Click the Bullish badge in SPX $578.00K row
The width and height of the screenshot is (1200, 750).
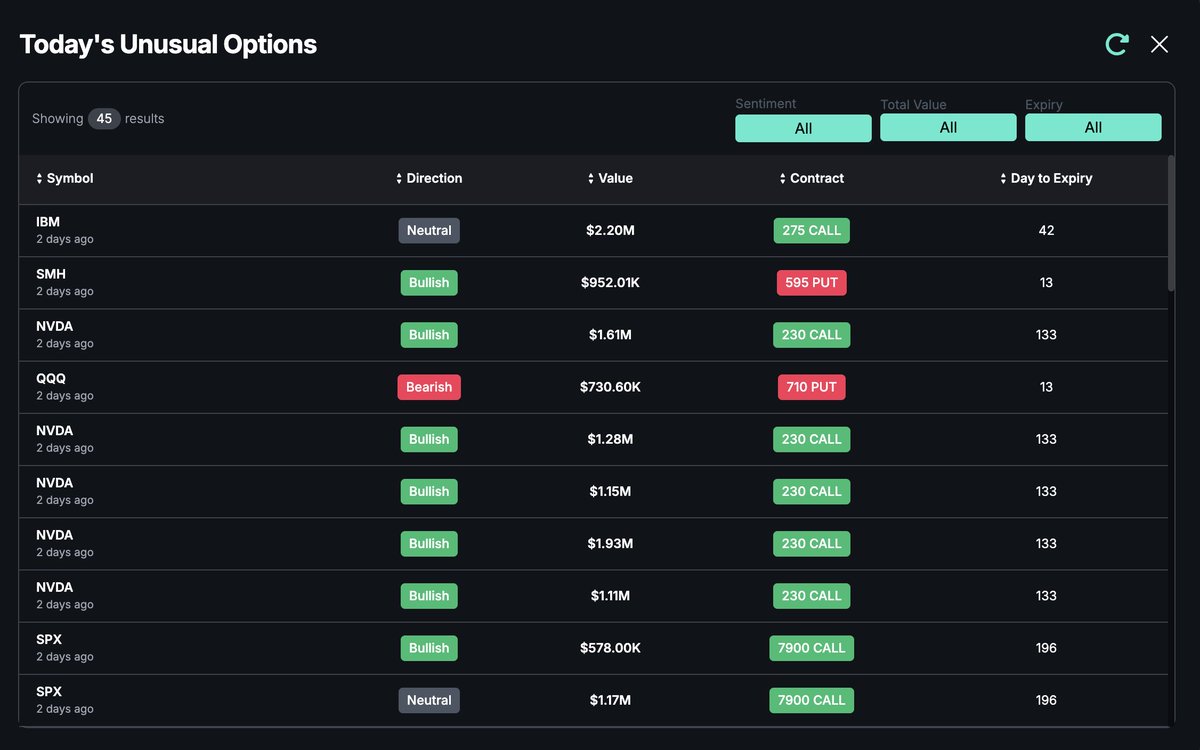(429, 648)
